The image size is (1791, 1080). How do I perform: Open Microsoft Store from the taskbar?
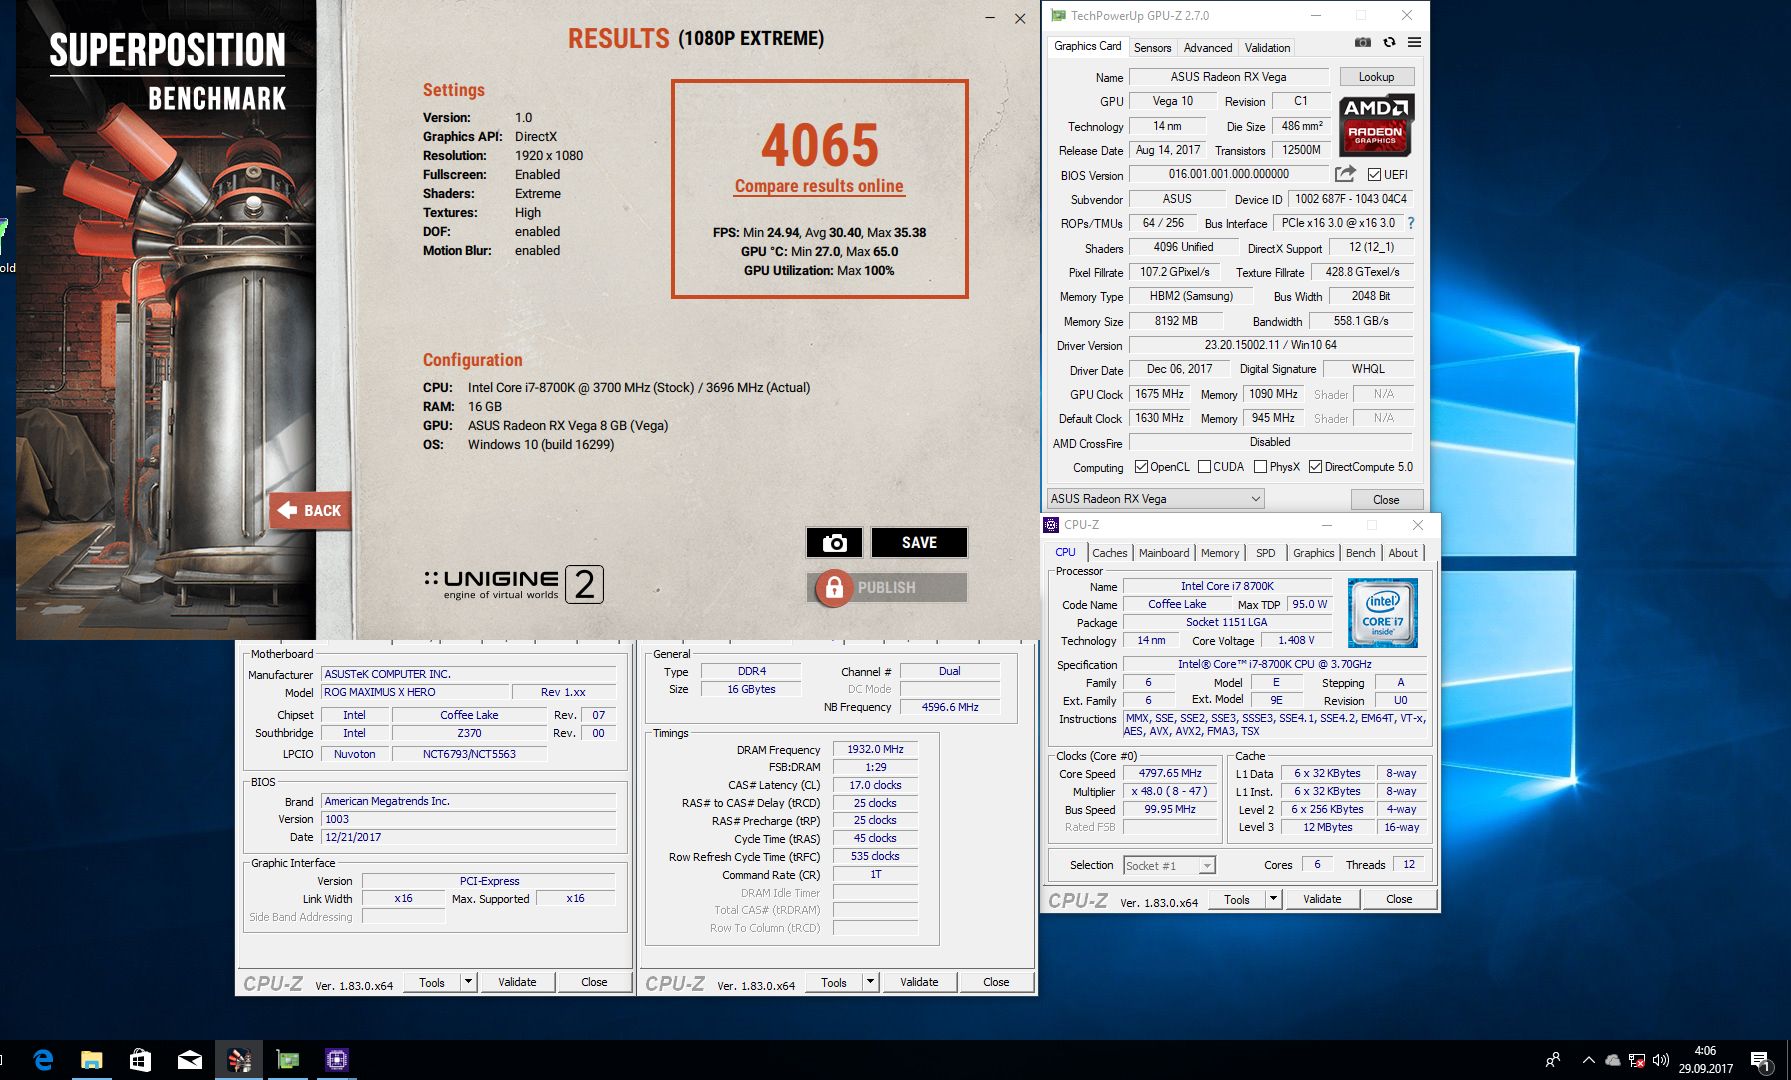point(141,1060)
